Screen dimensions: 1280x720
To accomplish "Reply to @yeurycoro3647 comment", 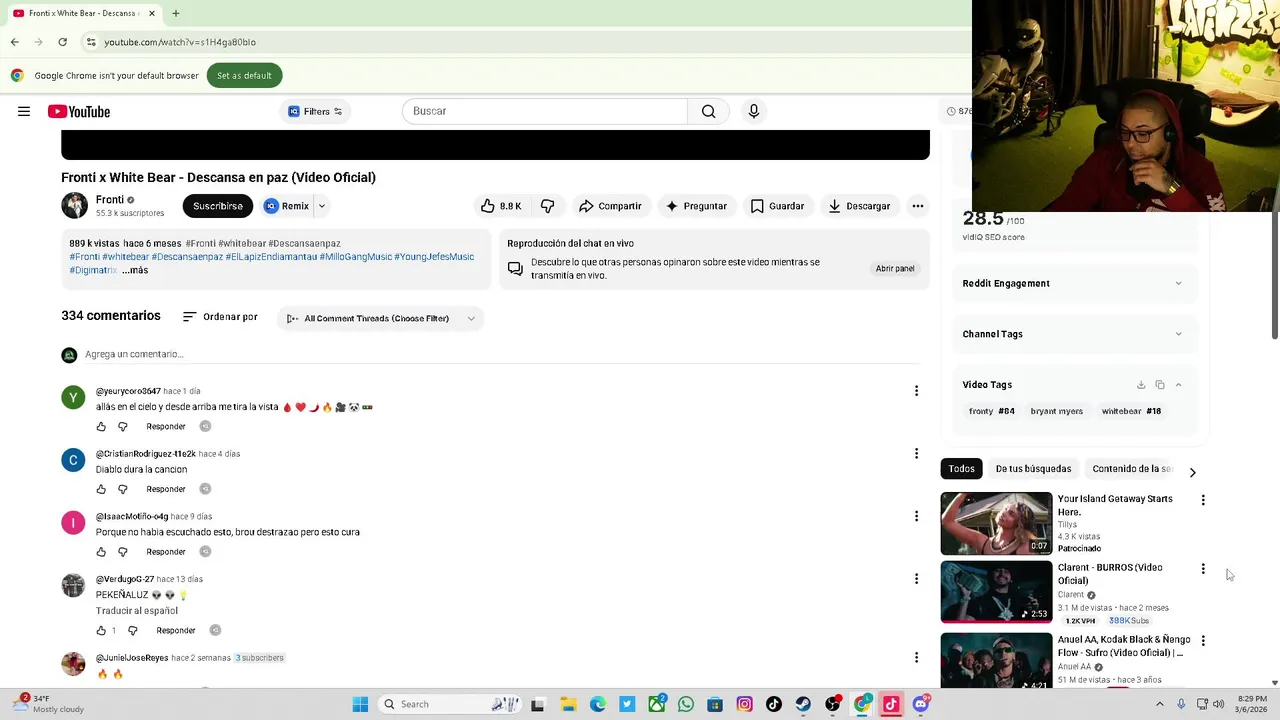I will point(166,426).
